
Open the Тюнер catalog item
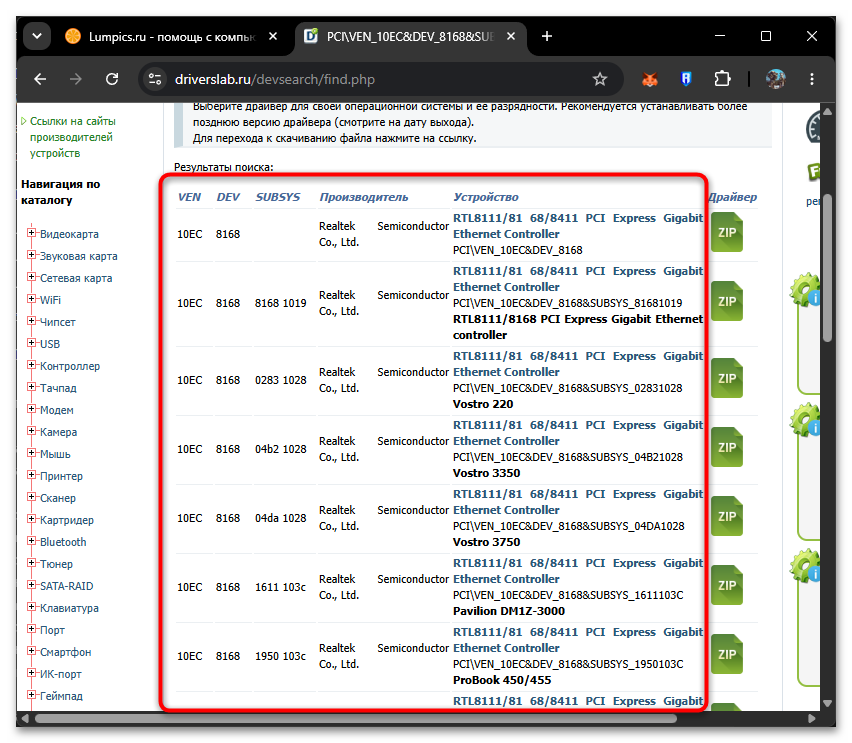pos(57,564)
